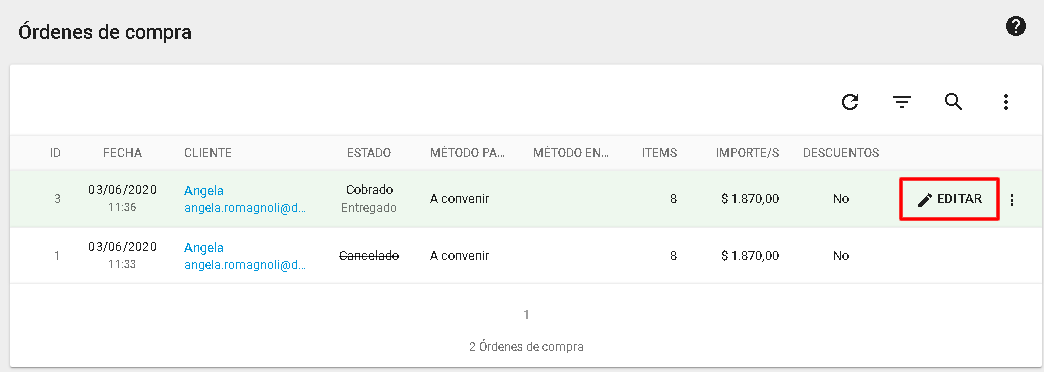This screenshot has width=1044, height=372.
Task: Open the search magnifier icon
Action: coord(953,102)
